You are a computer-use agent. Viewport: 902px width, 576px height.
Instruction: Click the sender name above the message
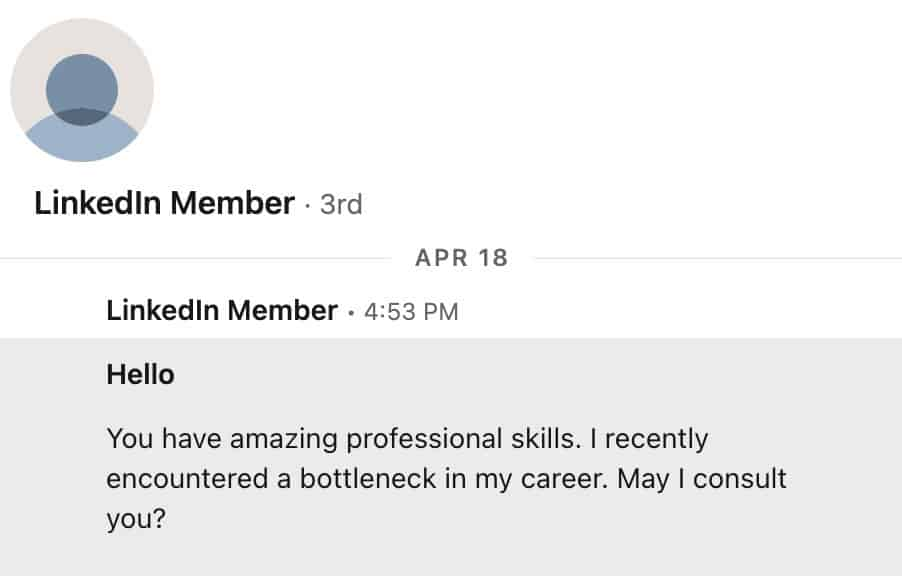pos(221,311)
